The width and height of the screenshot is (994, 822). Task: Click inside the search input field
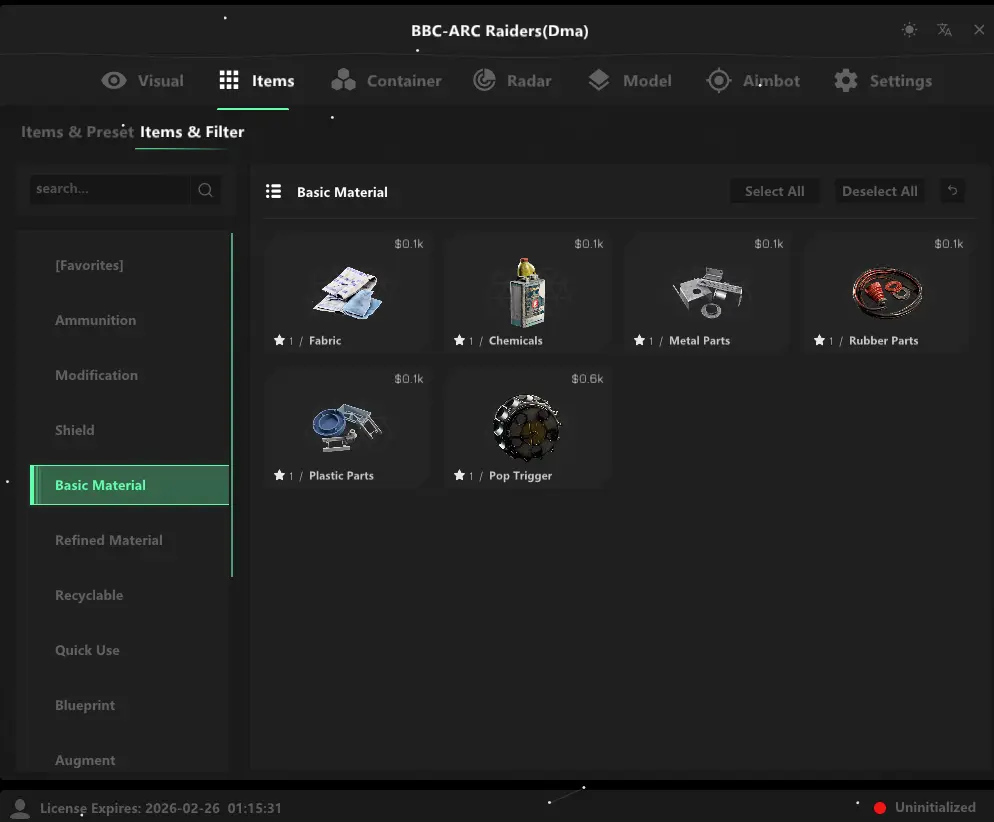tap(110, 189)
